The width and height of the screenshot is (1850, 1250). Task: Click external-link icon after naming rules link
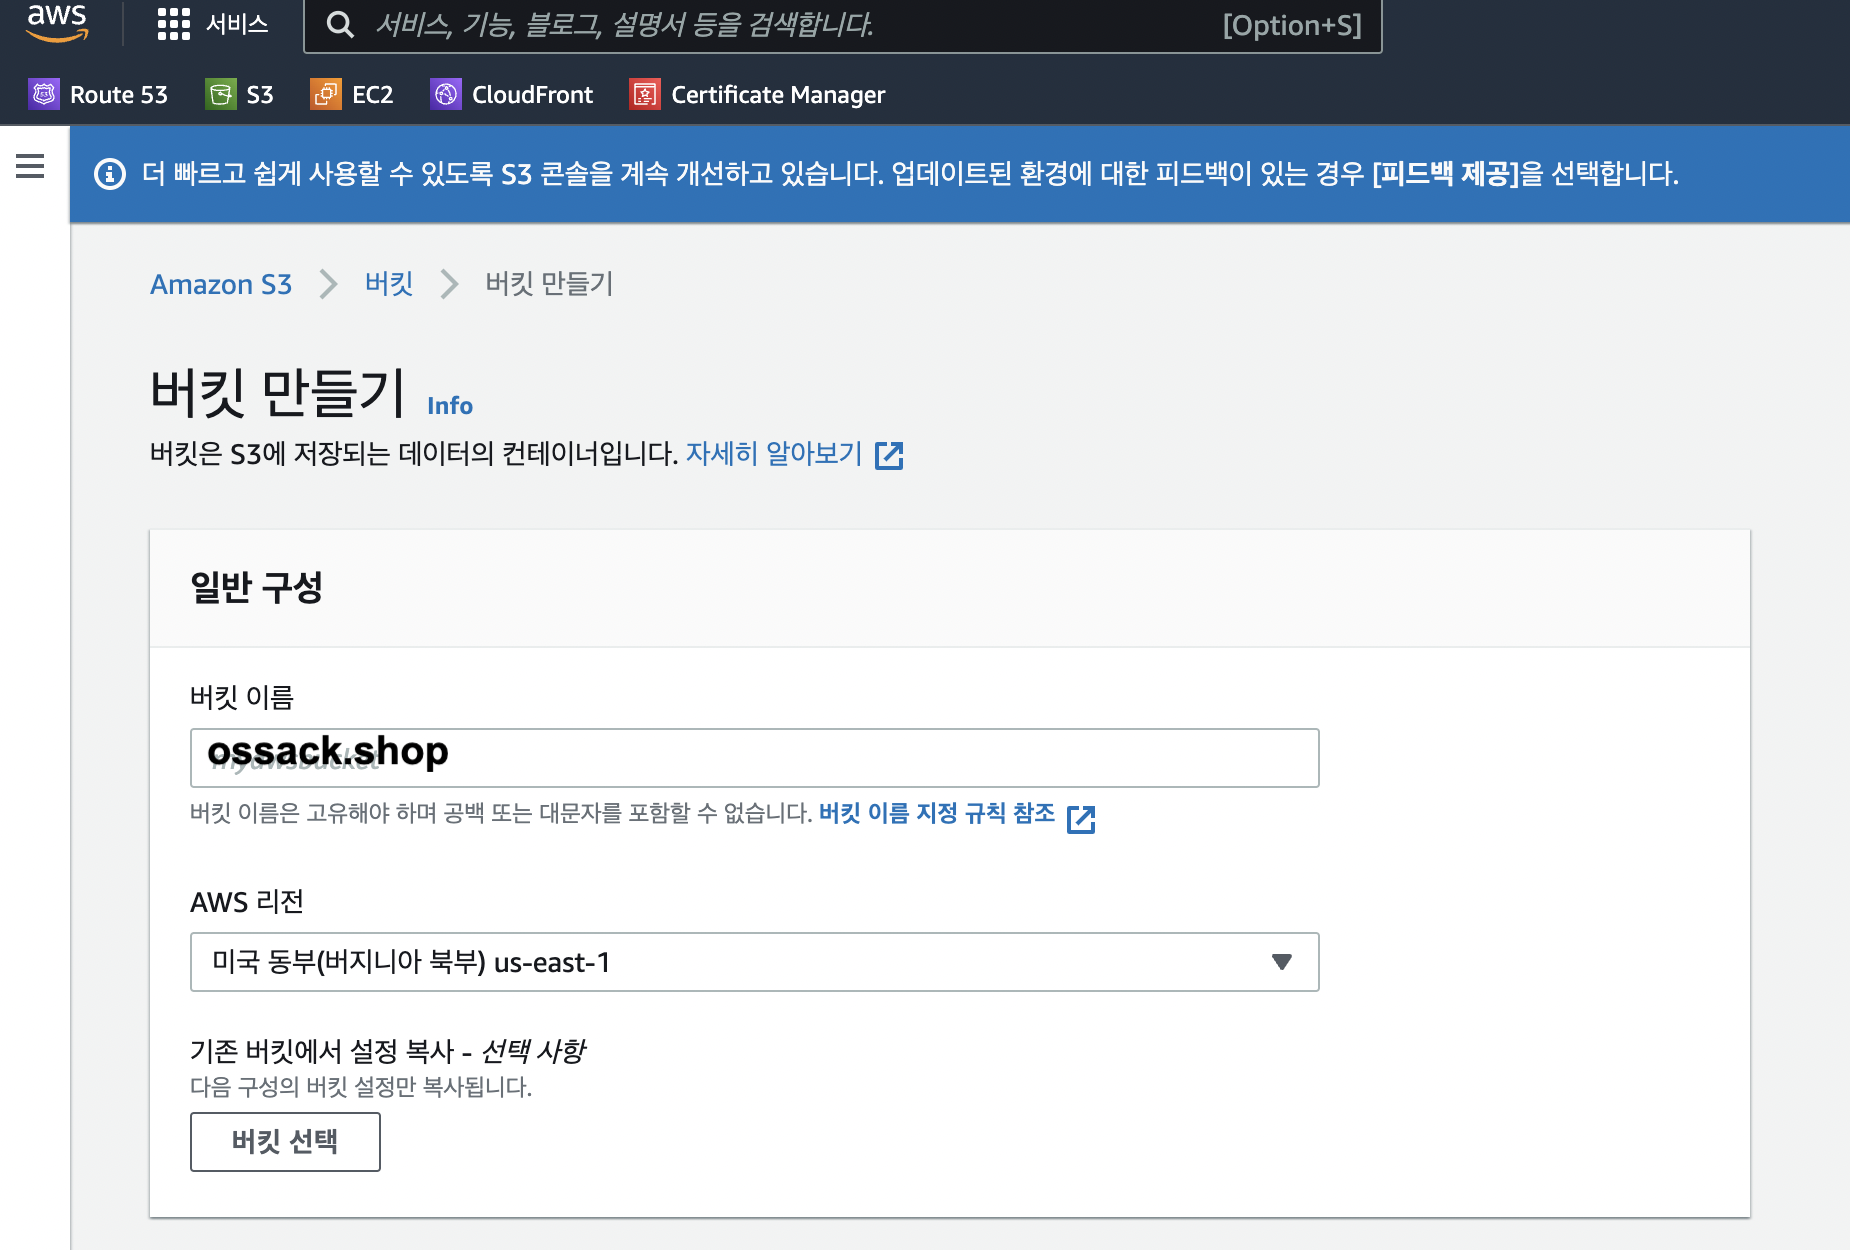pyautogui.click(x=1081, y=819)
